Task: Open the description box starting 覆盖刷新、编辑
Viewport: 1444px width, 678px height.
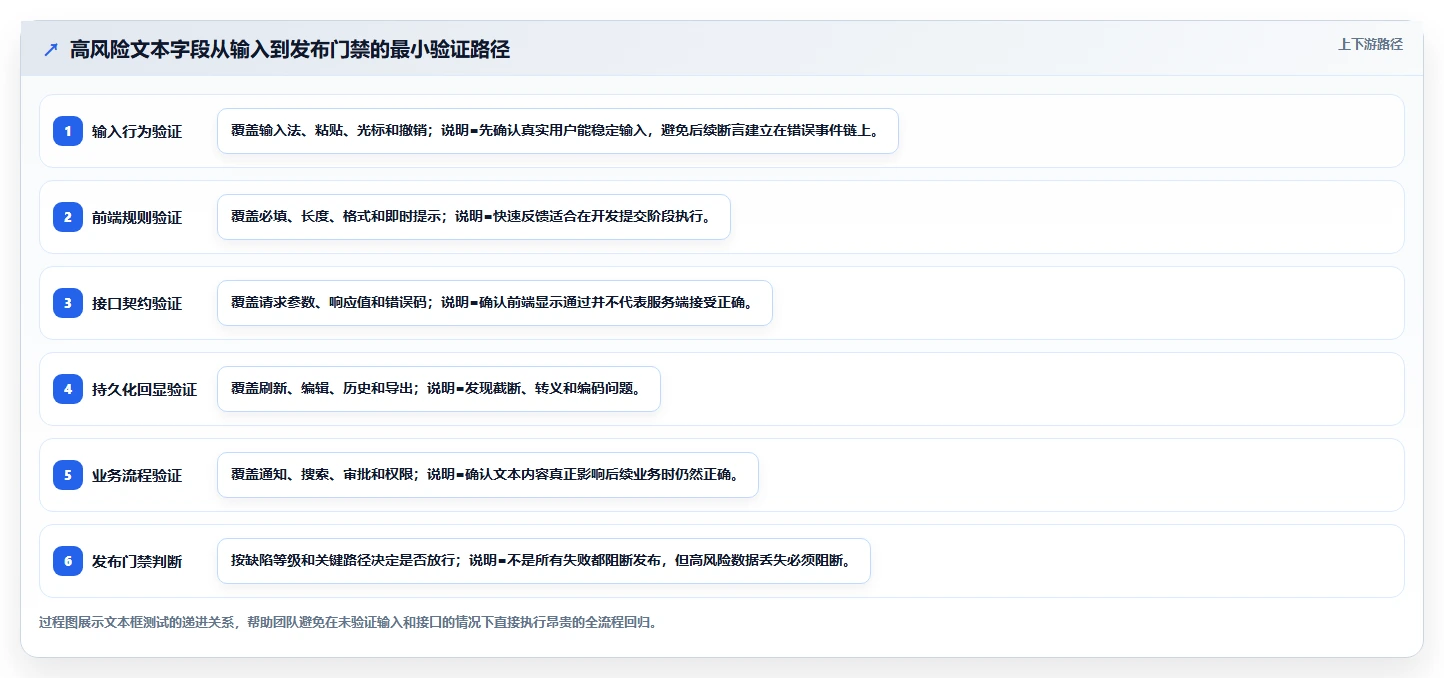Action: coord(439,389)
